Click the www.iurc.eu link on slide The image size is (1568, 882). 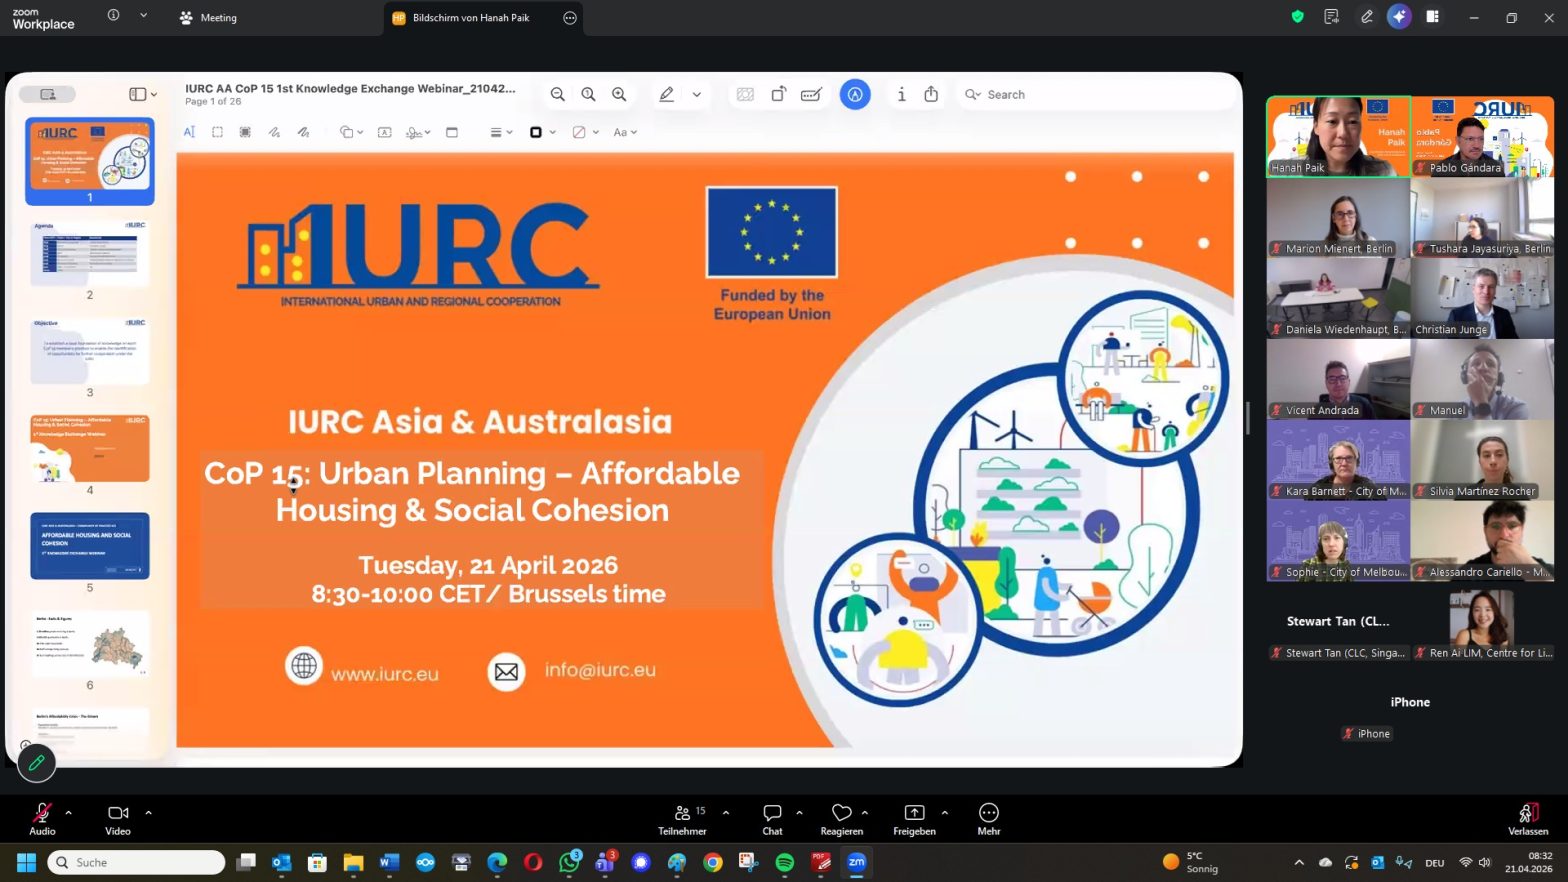tap(385, 674)
